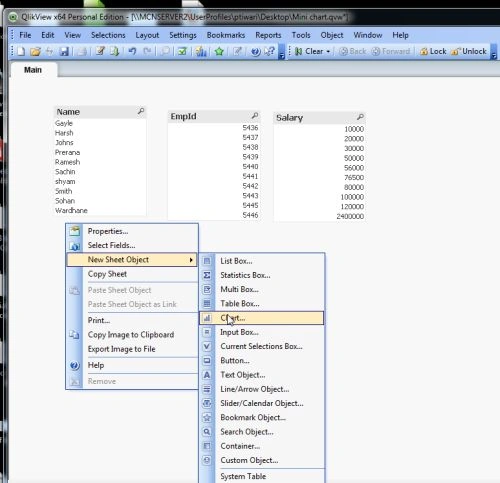Image resolution: width=500 pixels, height=483 pixels.
Task: Click the Name list box search icon
Action: [141, 111]
